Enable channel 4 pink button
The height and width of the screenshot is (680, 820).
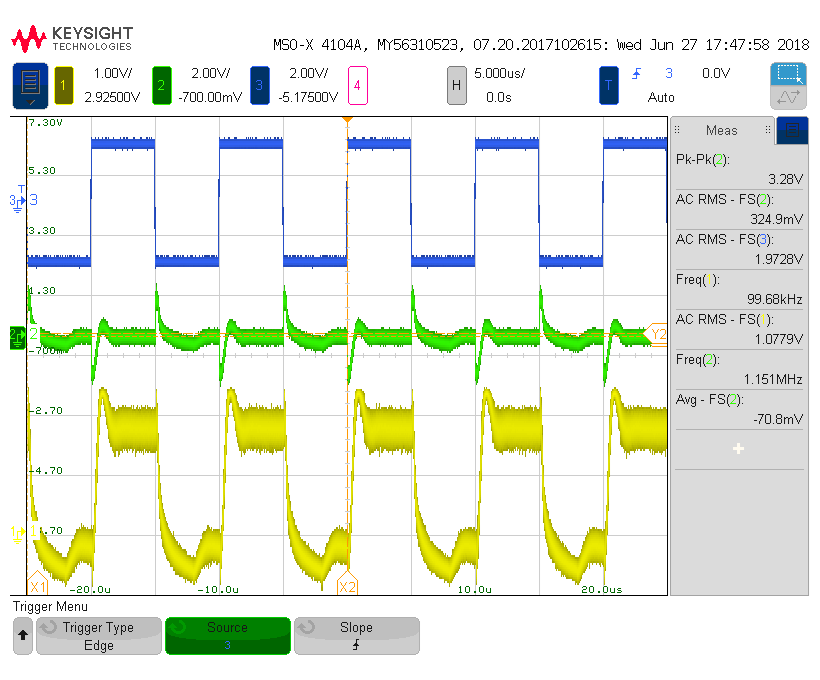[x=357, y=85]
